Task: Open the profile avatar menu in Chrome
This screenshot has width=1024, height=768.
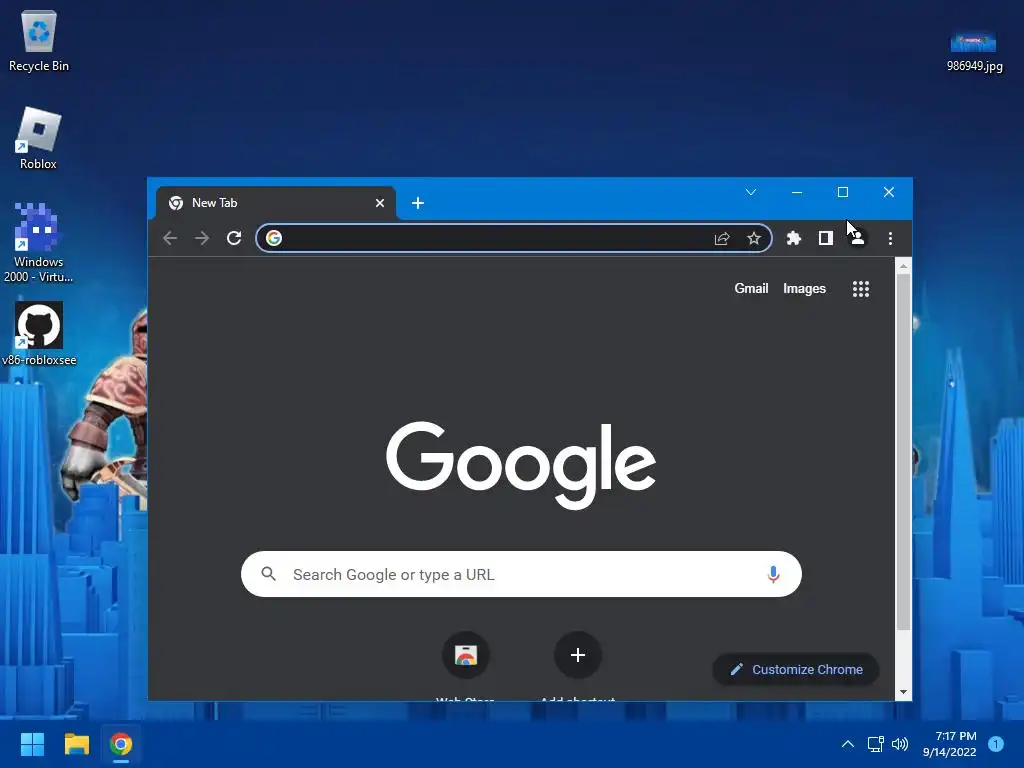Action: pyautogui.click(x=857, y=238)
